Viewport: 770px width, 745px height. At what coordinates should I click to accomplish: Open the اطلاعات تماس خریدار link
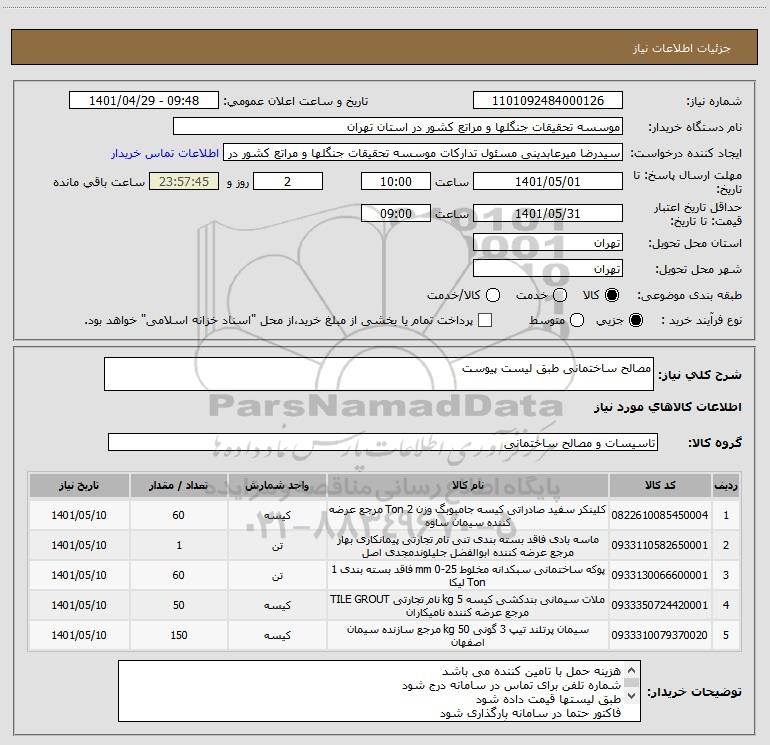[165, 153]
